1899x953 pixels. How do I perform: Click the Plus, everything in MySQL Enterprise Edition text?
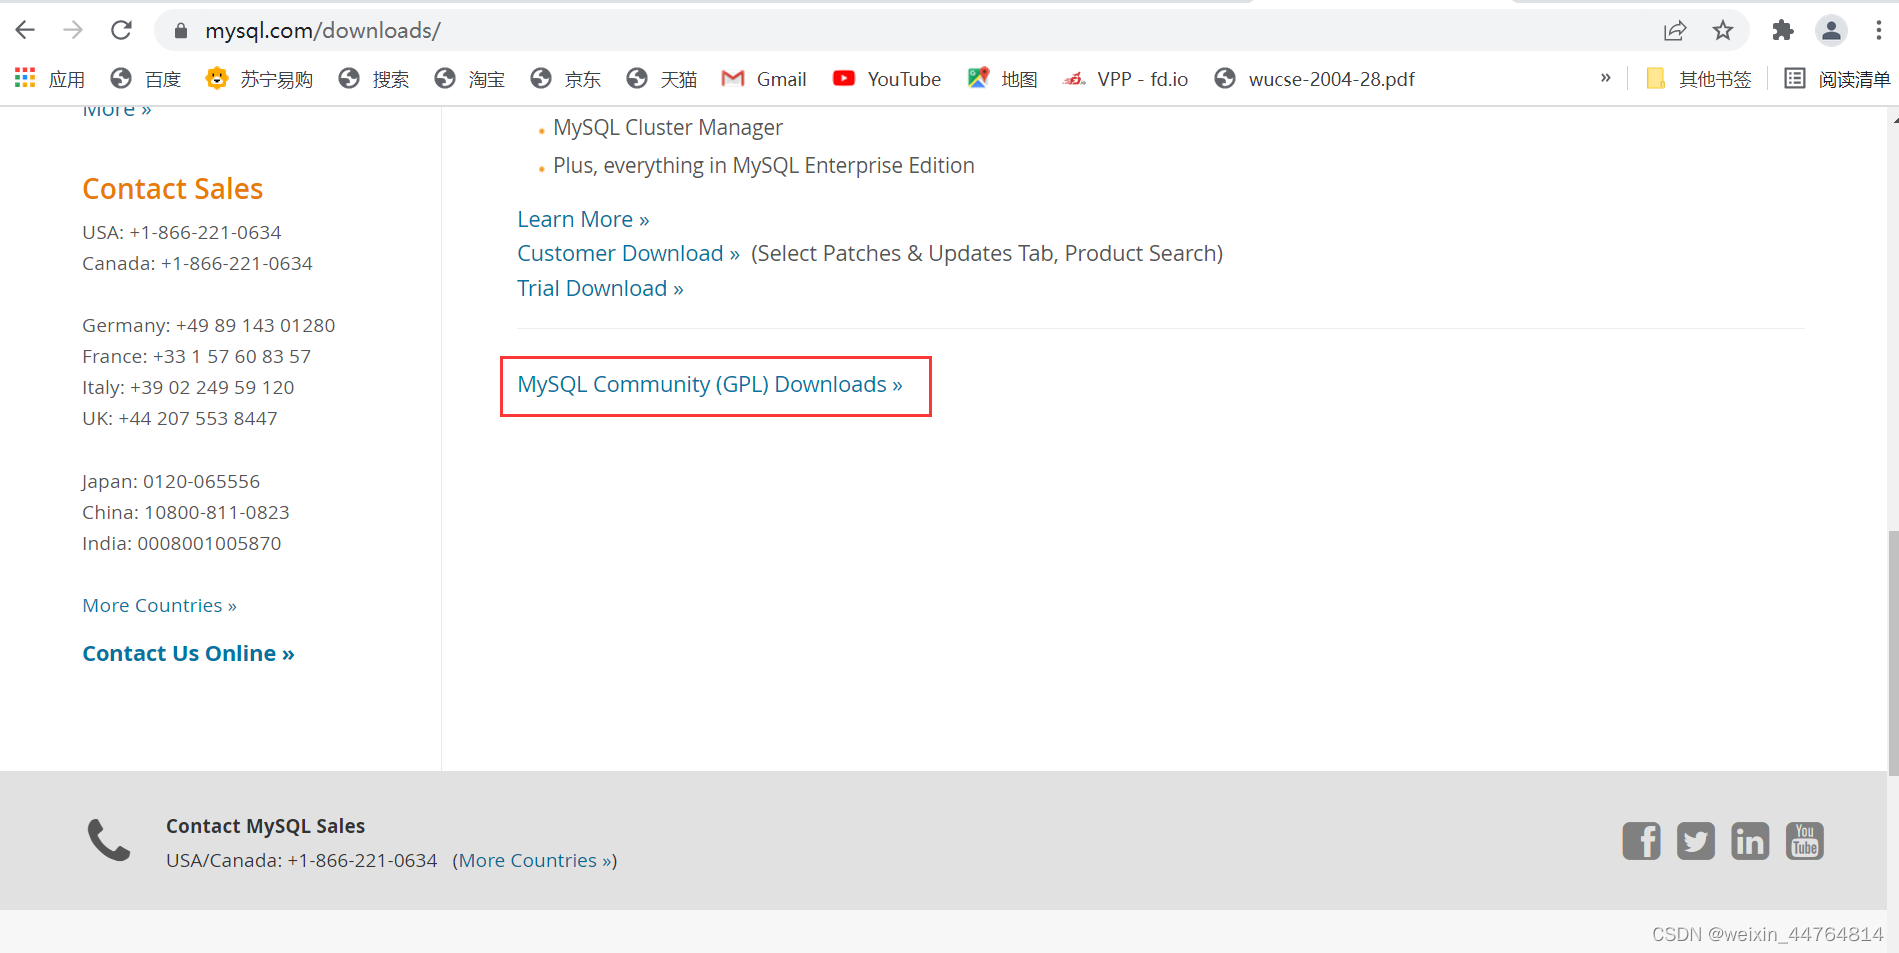click(x=764, y=166)
